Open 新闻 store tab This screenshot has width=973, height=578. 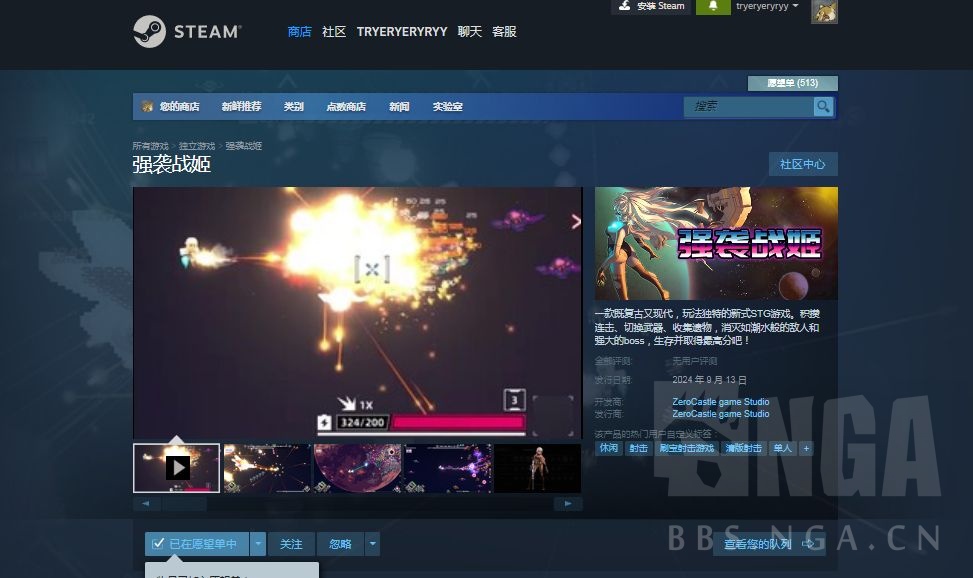(399, 107)
